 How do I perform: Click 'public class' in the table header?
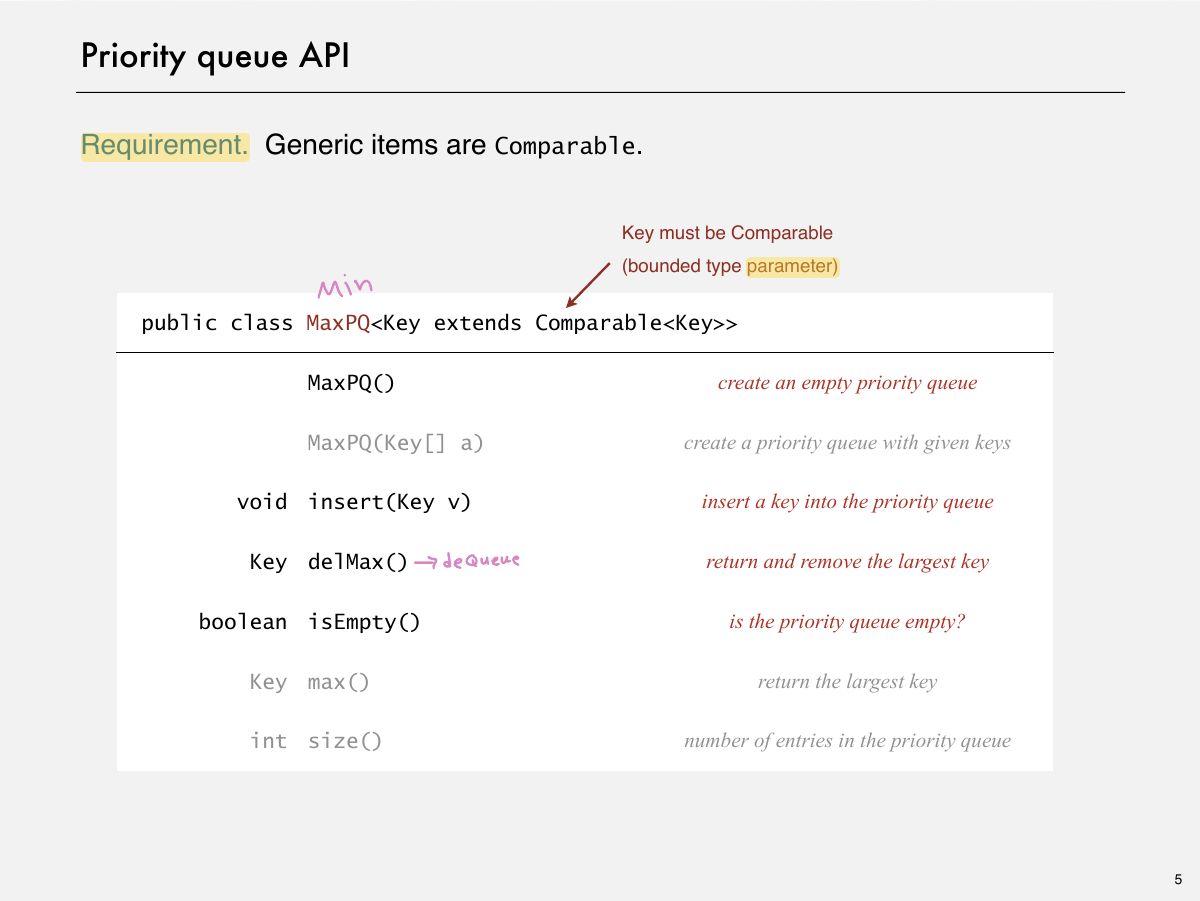tap(217, 323)
